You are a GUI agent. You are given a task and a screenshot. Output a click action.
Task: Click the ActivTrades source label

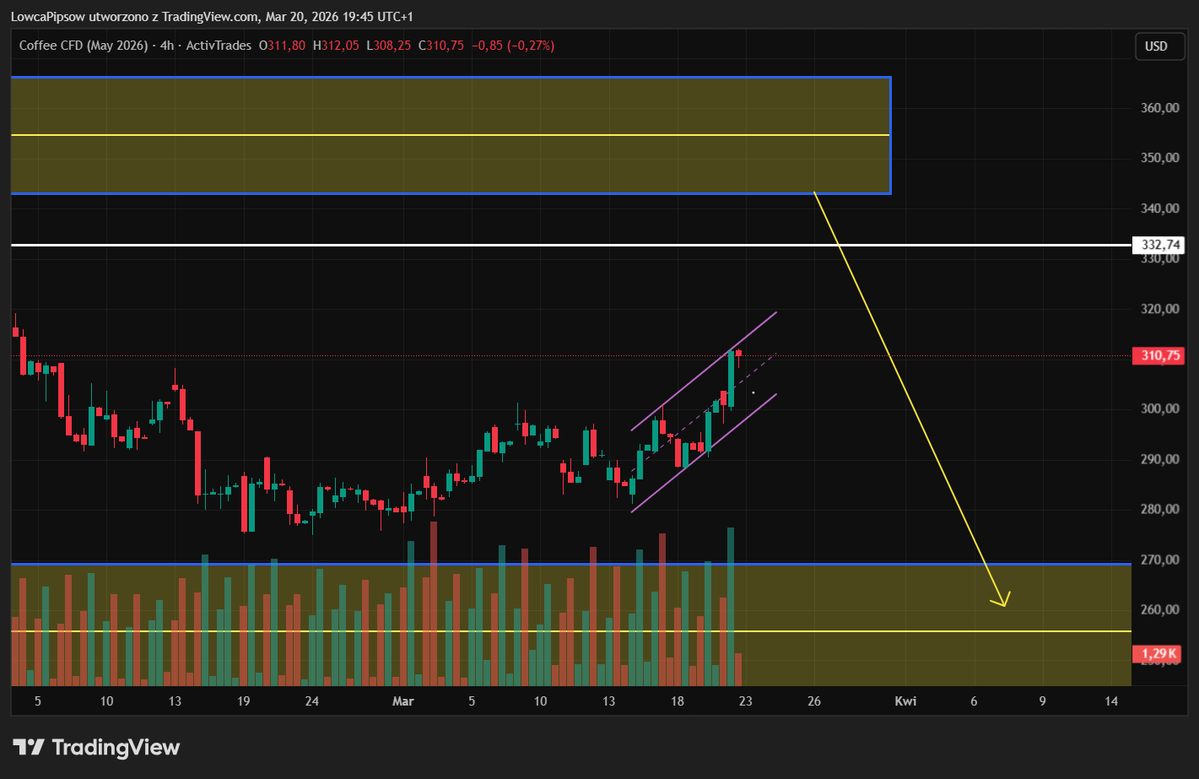(x=219, y=45)
